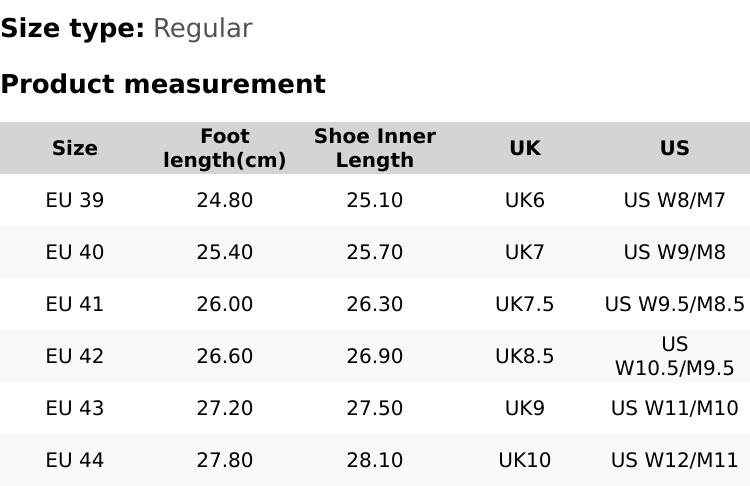The width and height of the screenshot is (750, 486).
Task: Click the 24.80 foot length value
Action: tap(225, 200)
